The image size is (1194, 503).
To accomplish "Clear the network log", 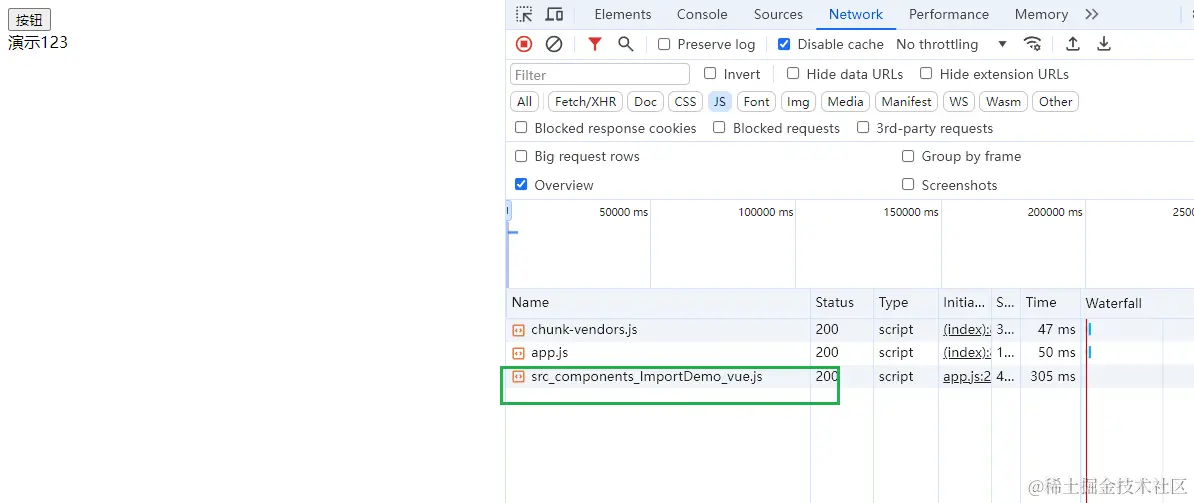I will click(x=554, y=44).
